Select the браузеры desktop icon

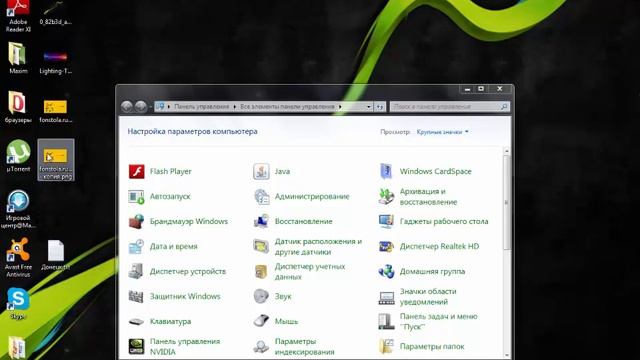click(18, 107)
